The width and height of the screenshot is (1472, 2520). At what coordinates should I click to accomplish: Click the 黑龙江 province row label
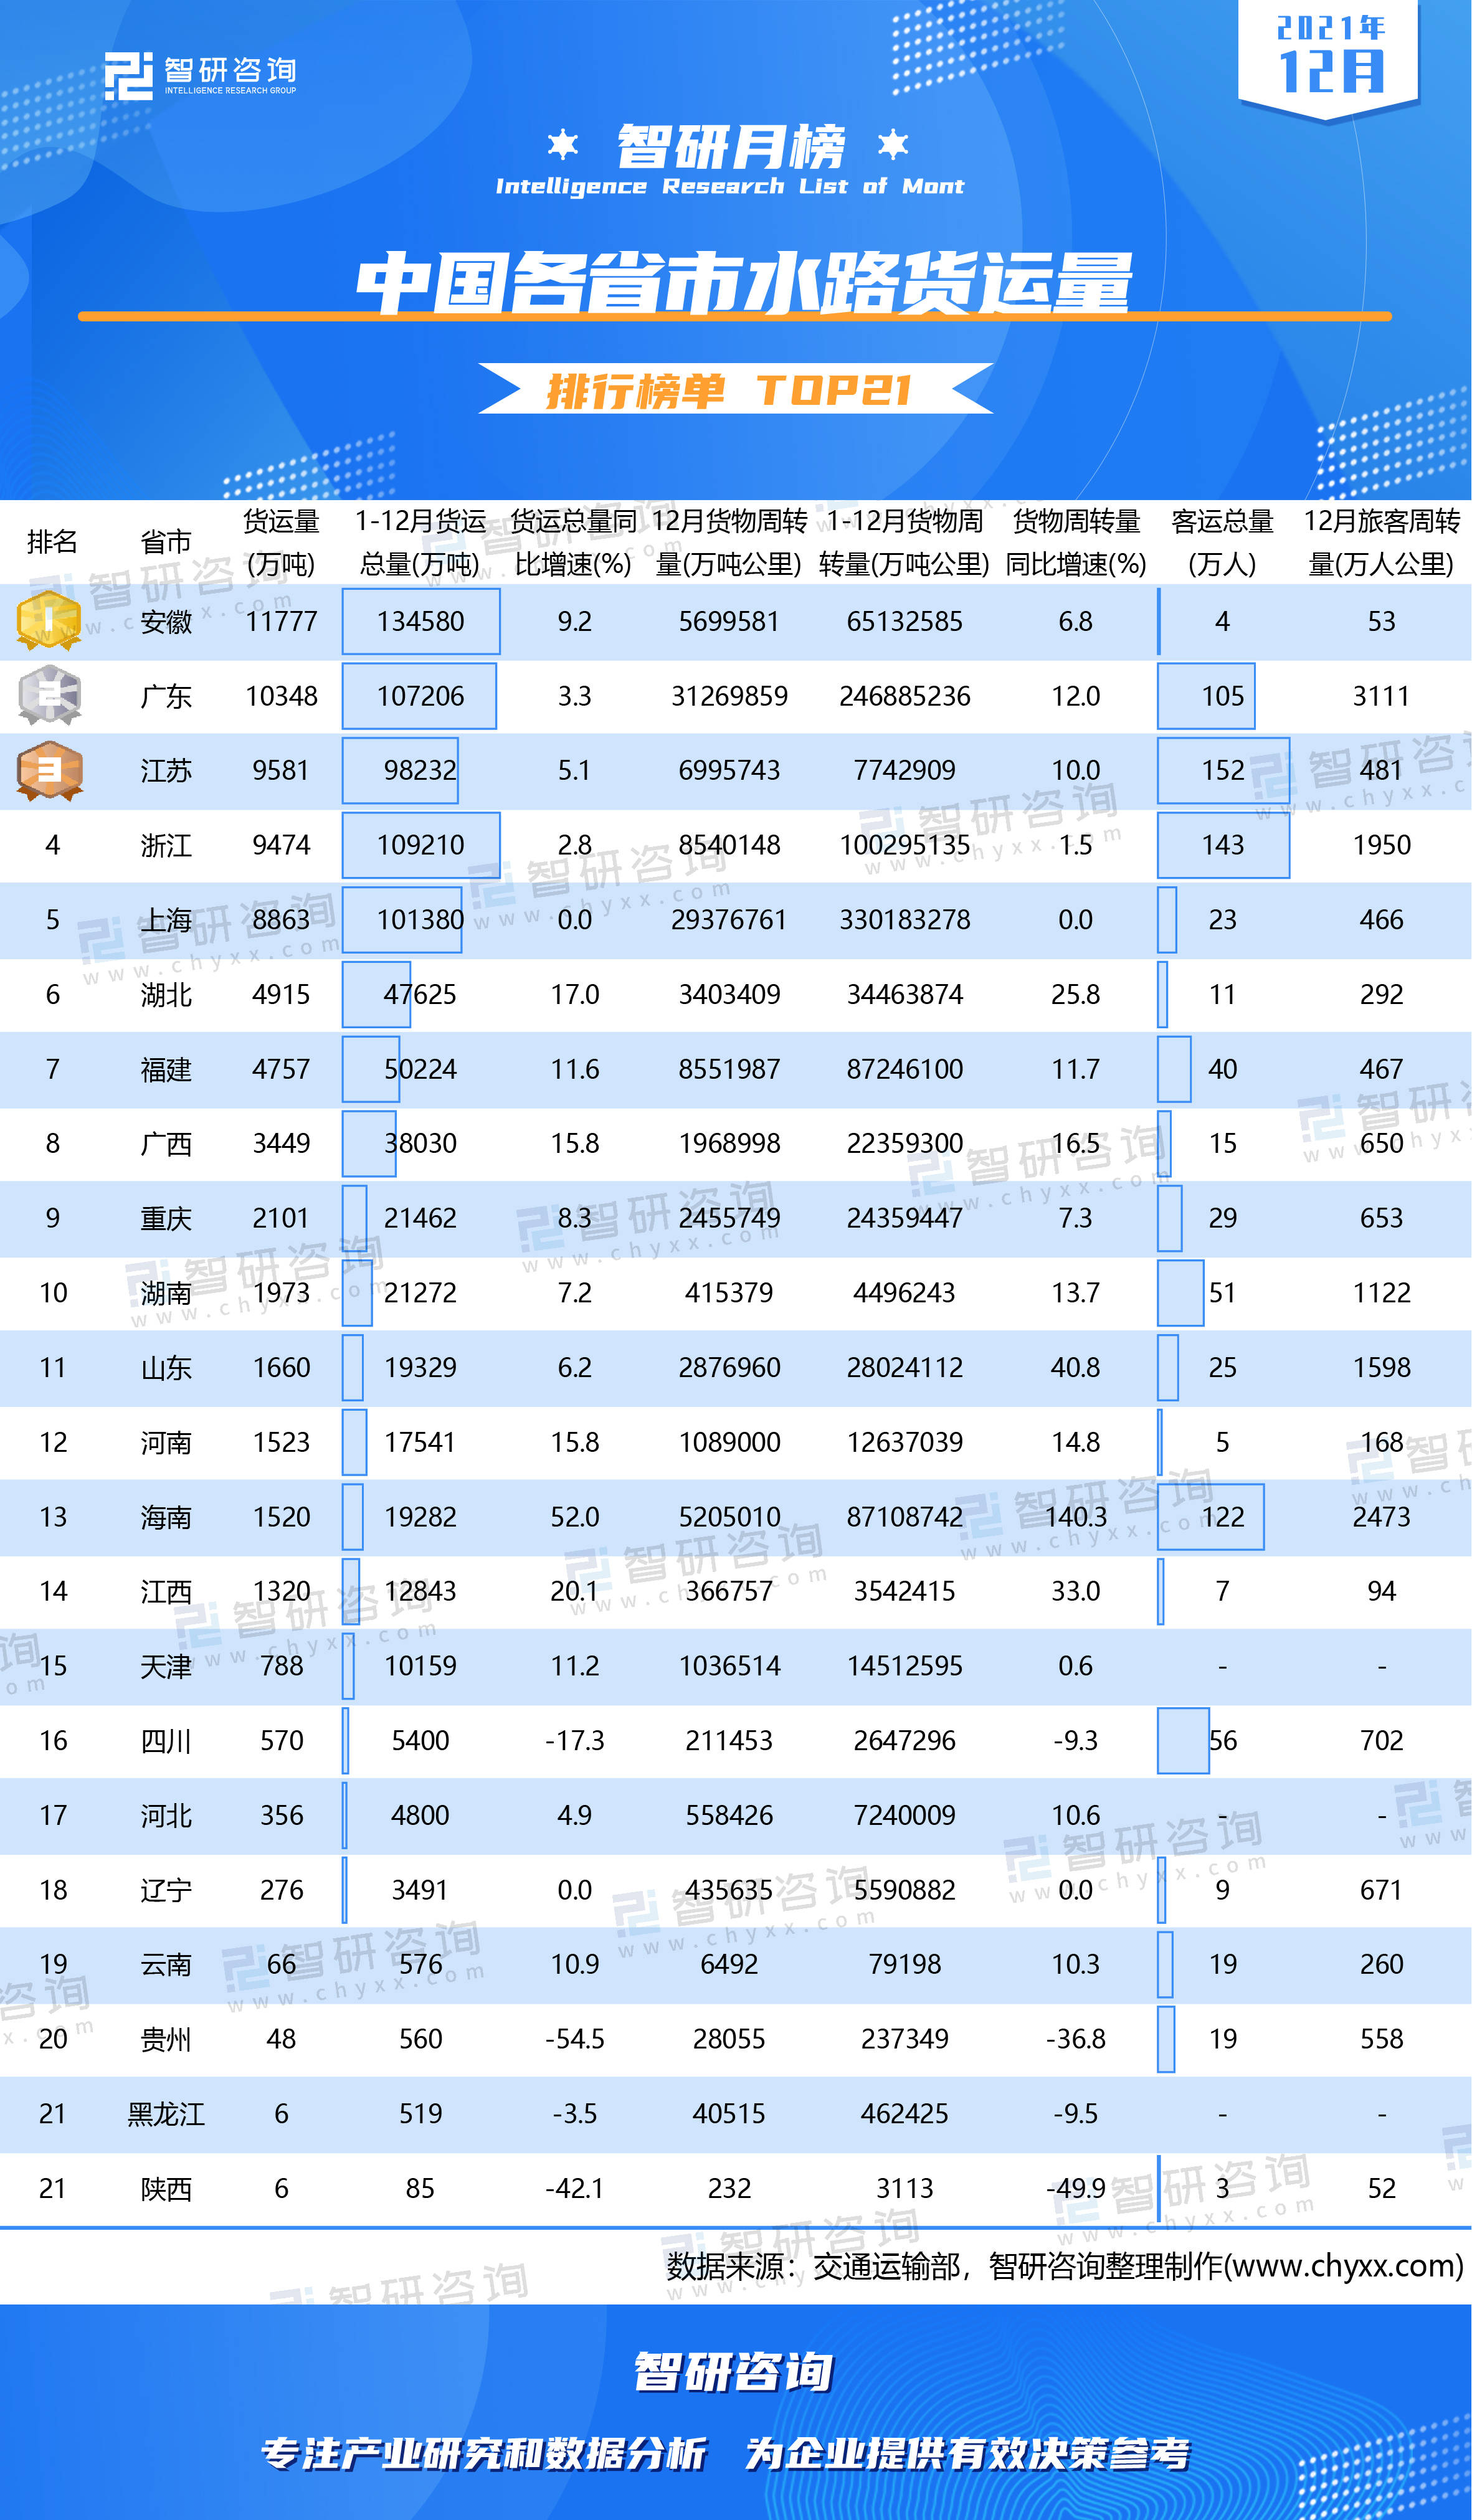165,2114
